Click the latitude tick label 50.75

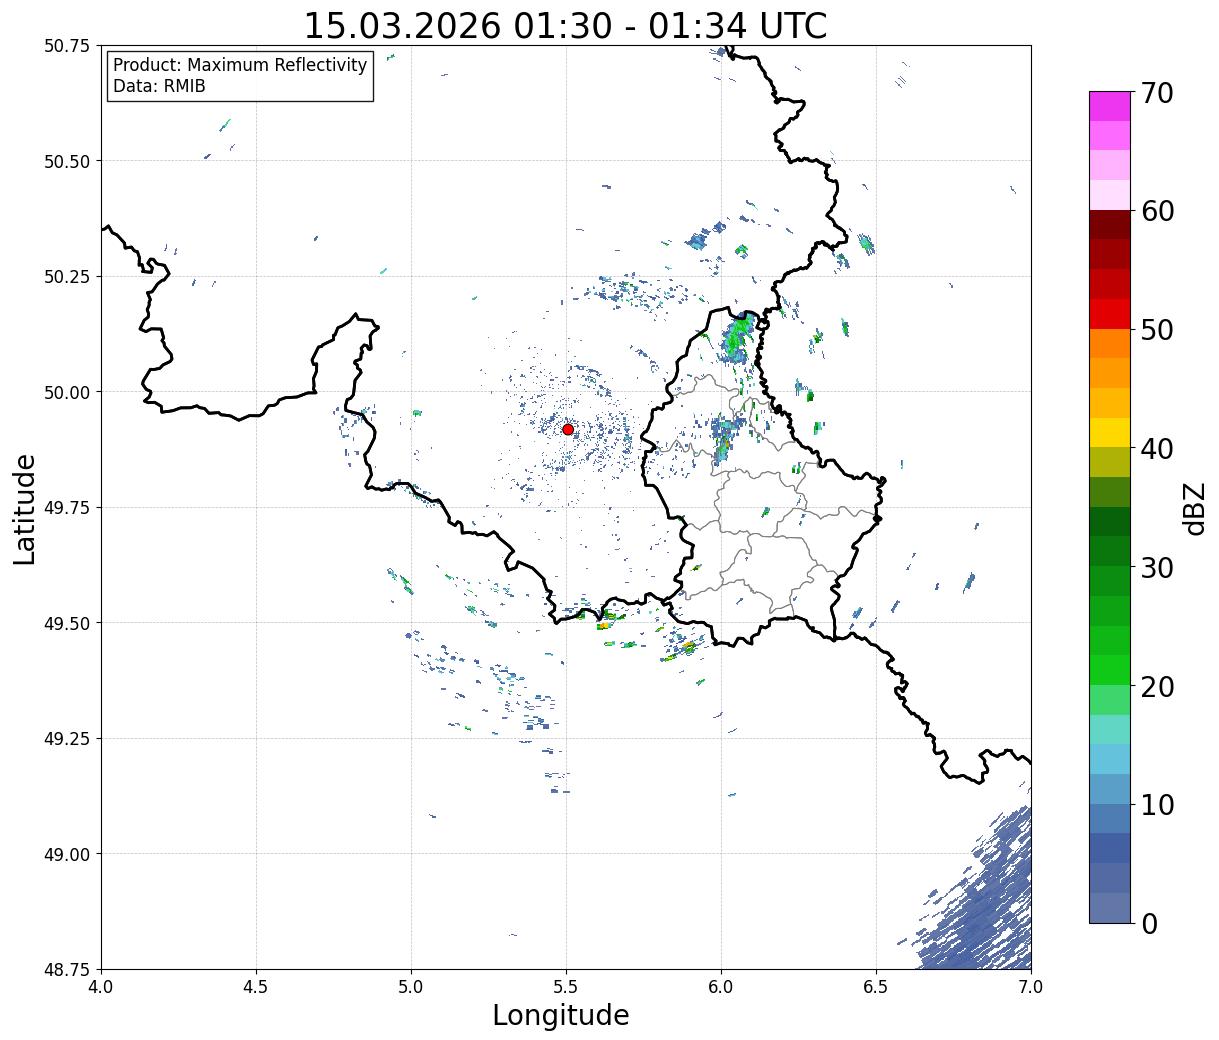click(x=66, y=46)
